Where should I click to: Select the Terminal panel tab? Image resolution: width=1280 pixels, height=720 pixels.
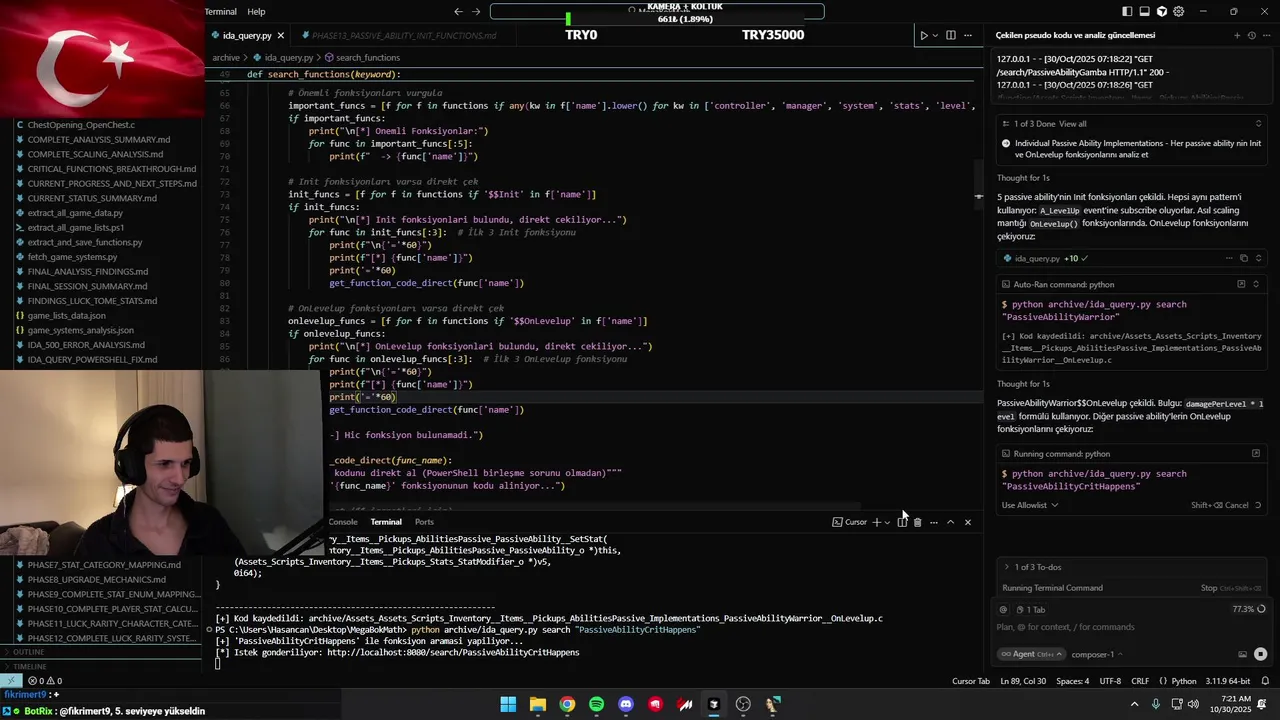point(386,522)
